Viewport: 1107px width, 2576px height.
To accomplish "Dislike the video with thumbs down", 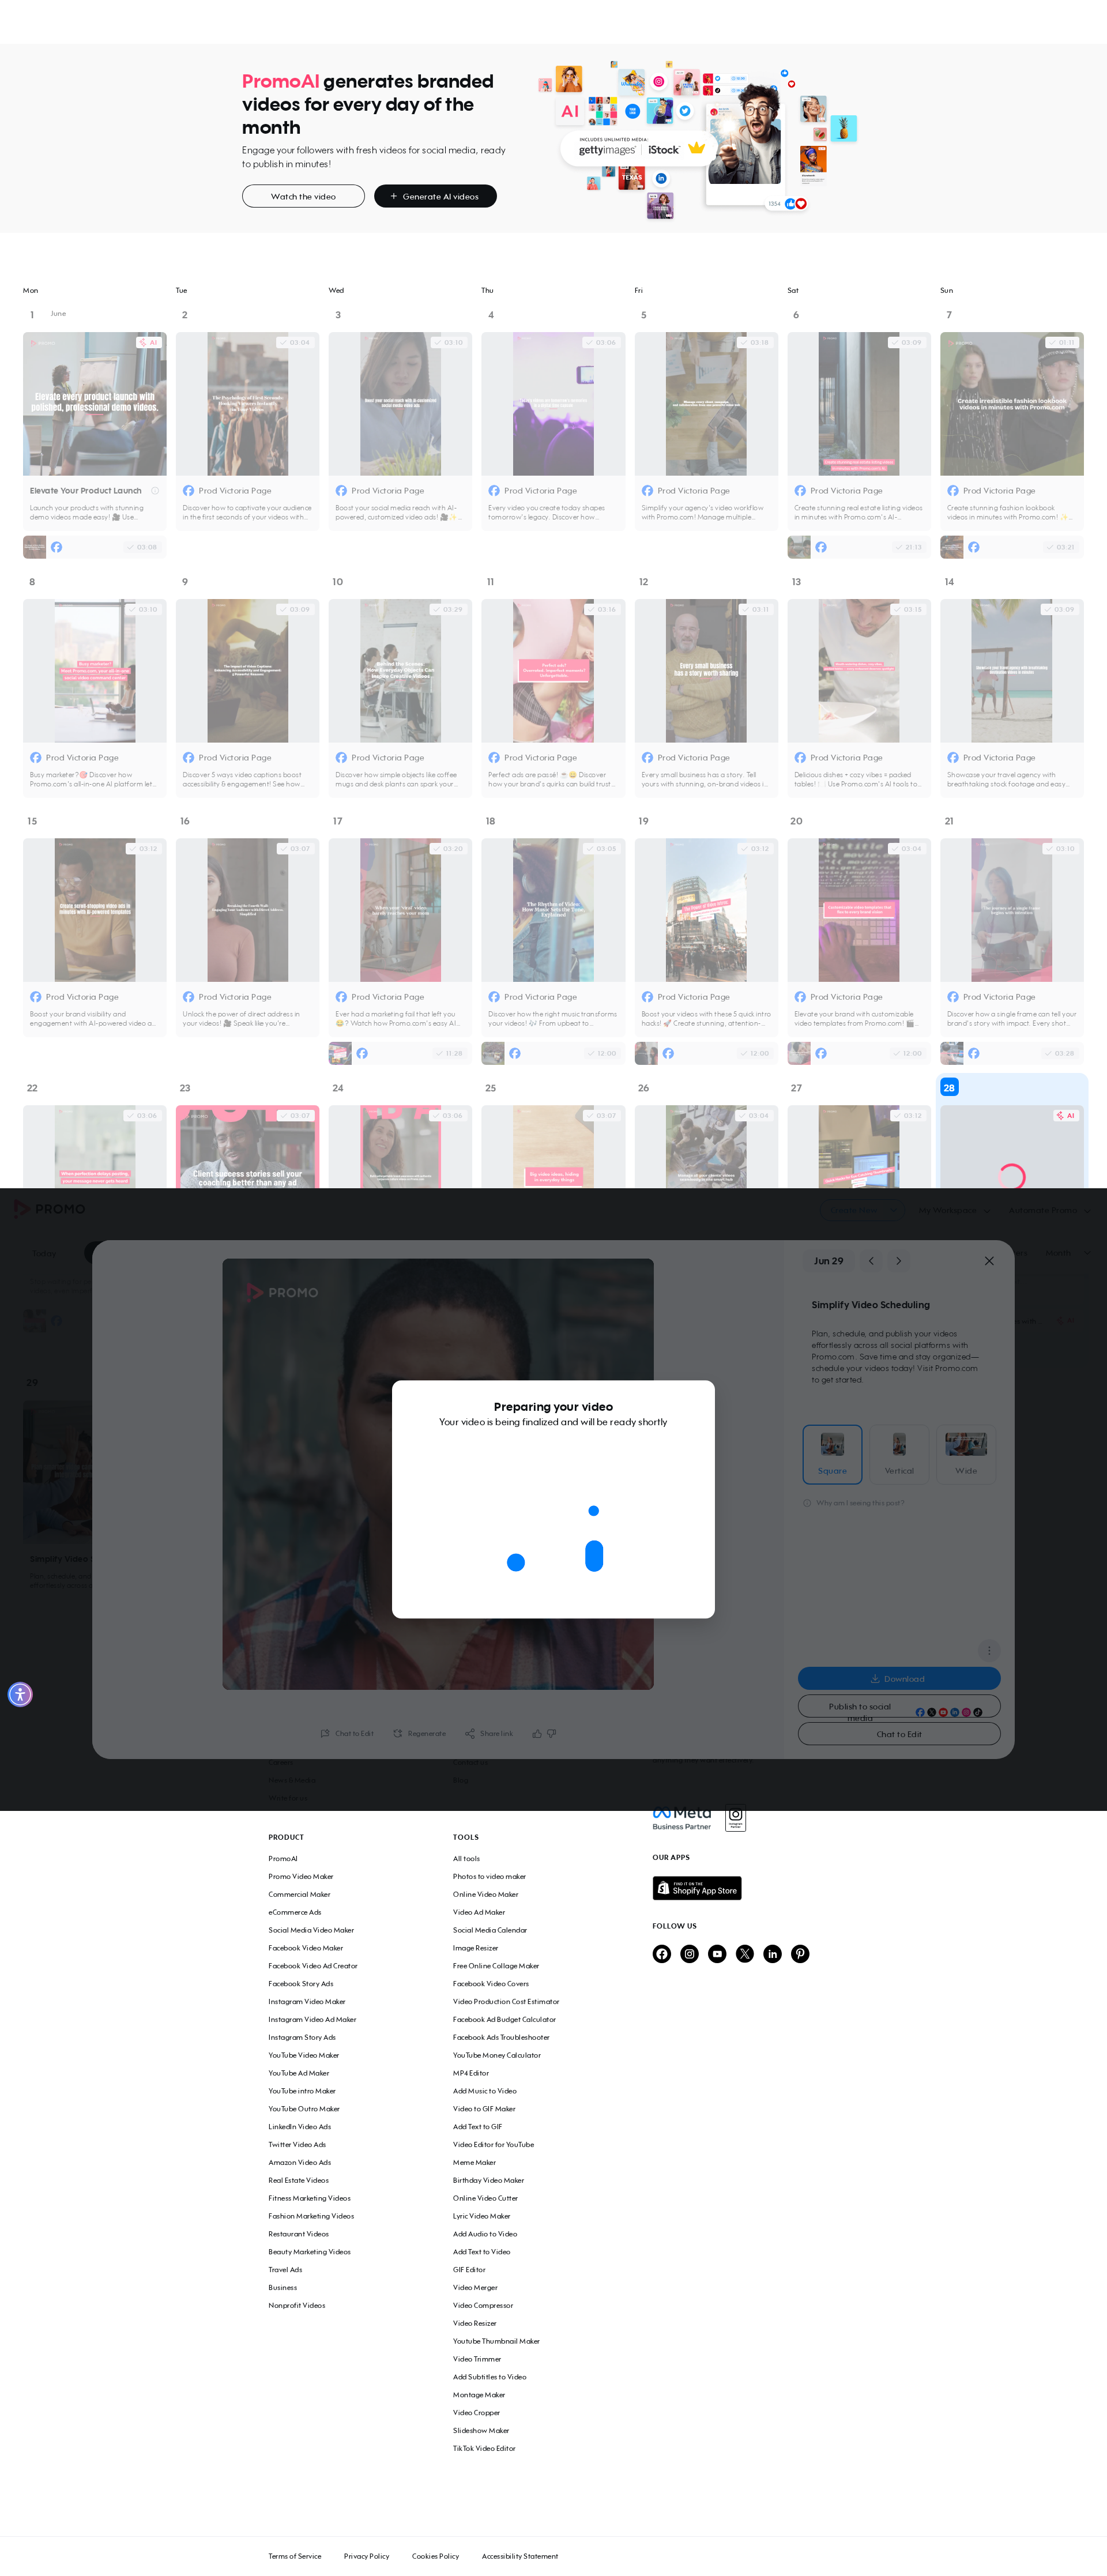I will (551, 1733).
